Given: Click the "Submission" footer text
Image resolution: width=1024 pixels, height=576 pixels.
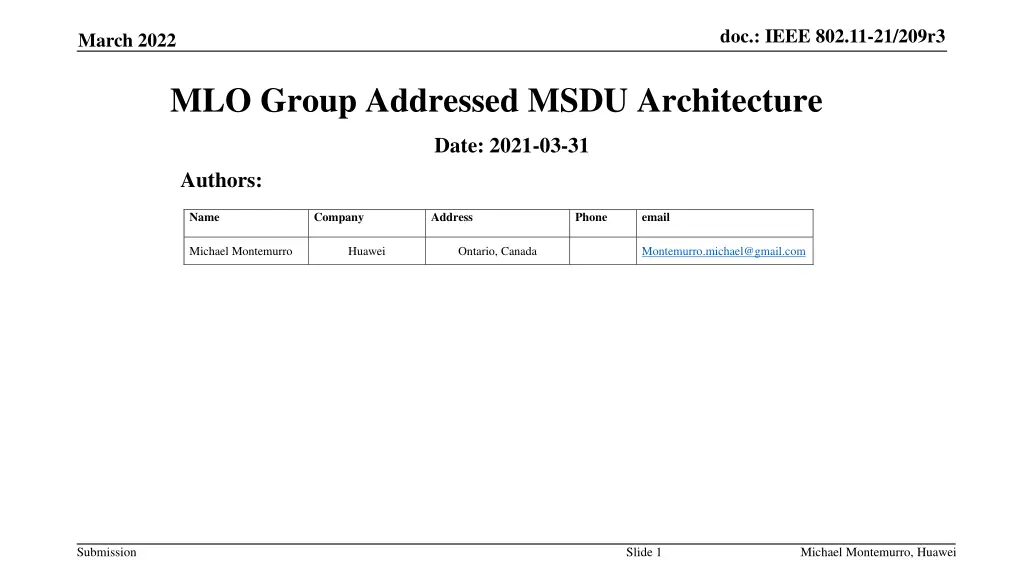Looking at the screenshot, I should [x=106, y=551].
